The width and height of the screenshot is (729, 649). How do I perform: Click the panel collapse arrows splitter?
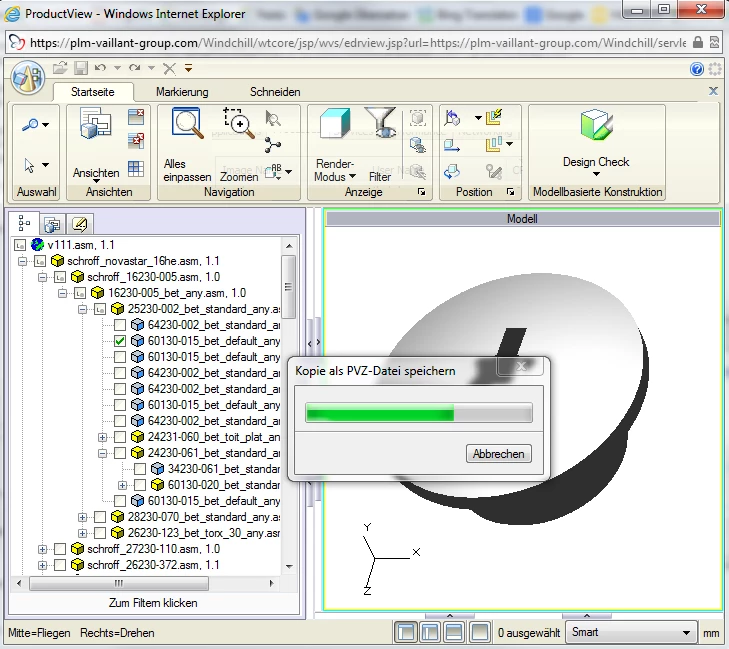tap(314, 342)
